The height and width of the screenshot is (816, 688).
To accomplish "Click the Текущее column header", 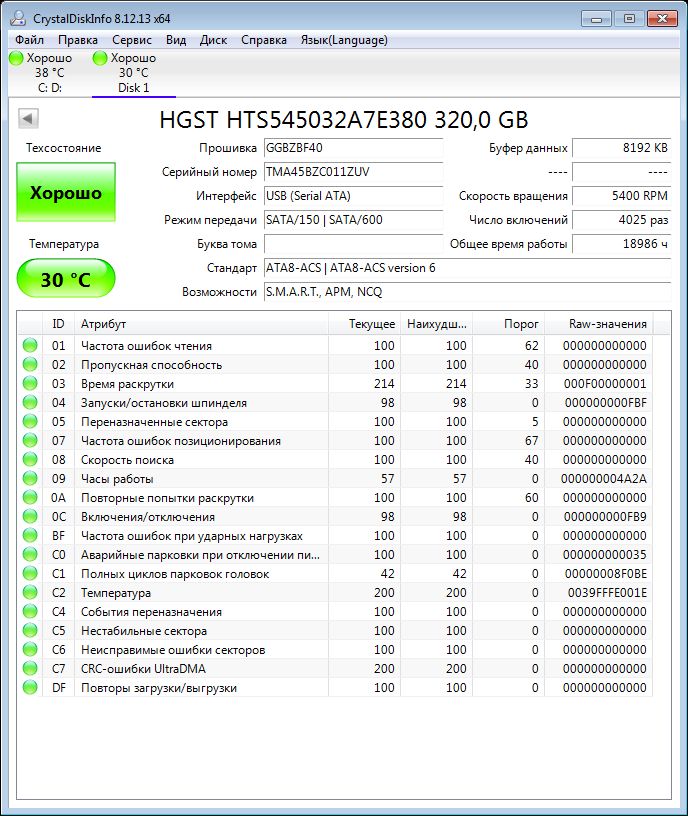I will pyautogui.click(x=364, y=324).
